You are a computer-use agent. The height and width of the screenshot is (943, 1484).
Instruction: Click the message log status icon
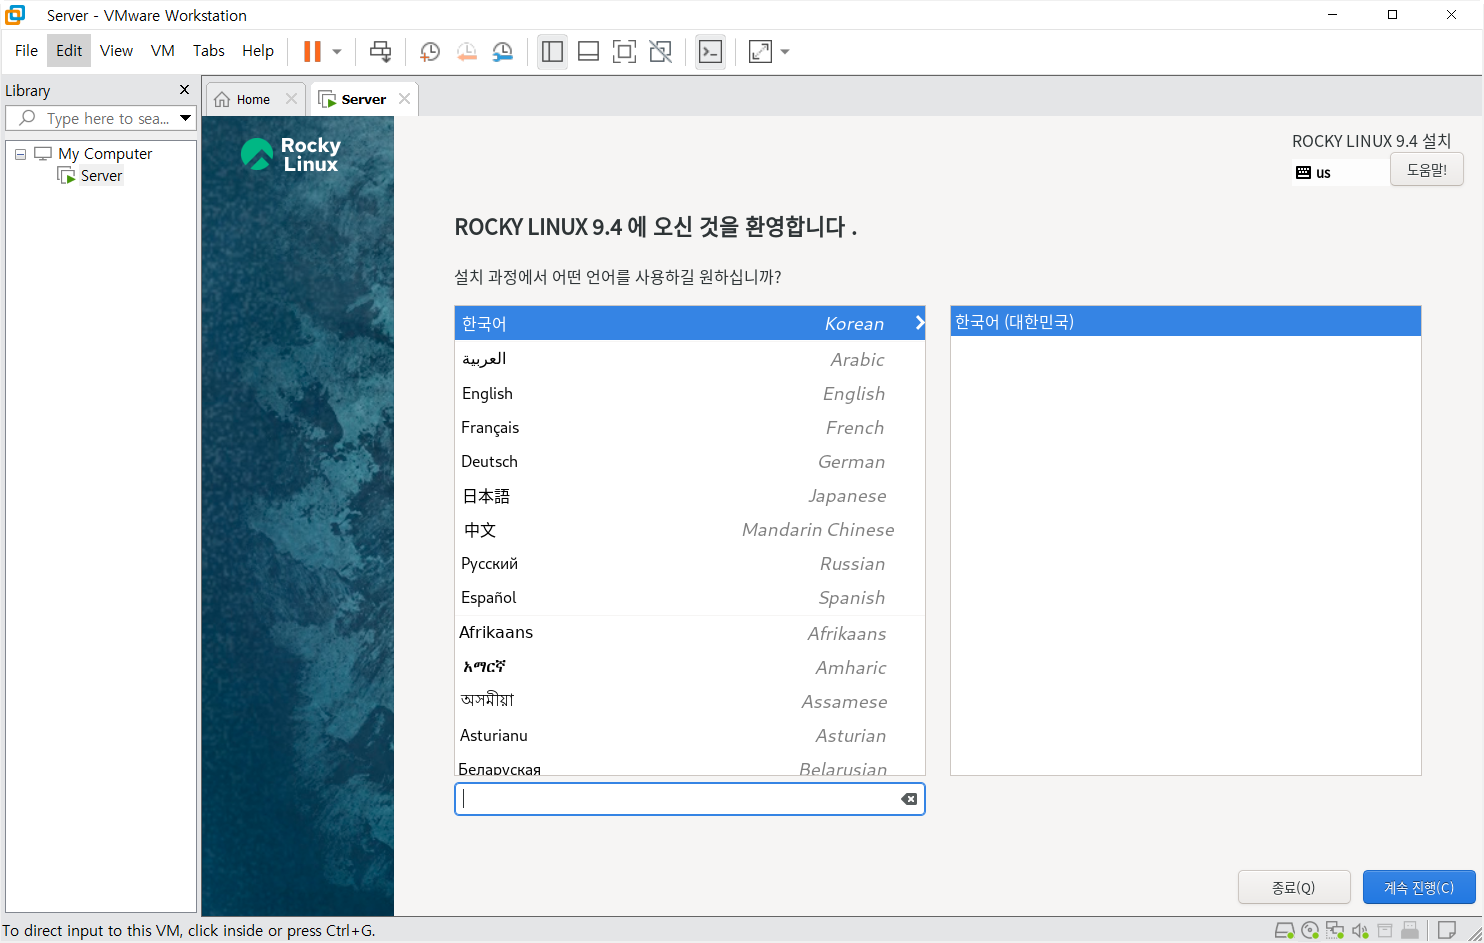(1446, 931)
